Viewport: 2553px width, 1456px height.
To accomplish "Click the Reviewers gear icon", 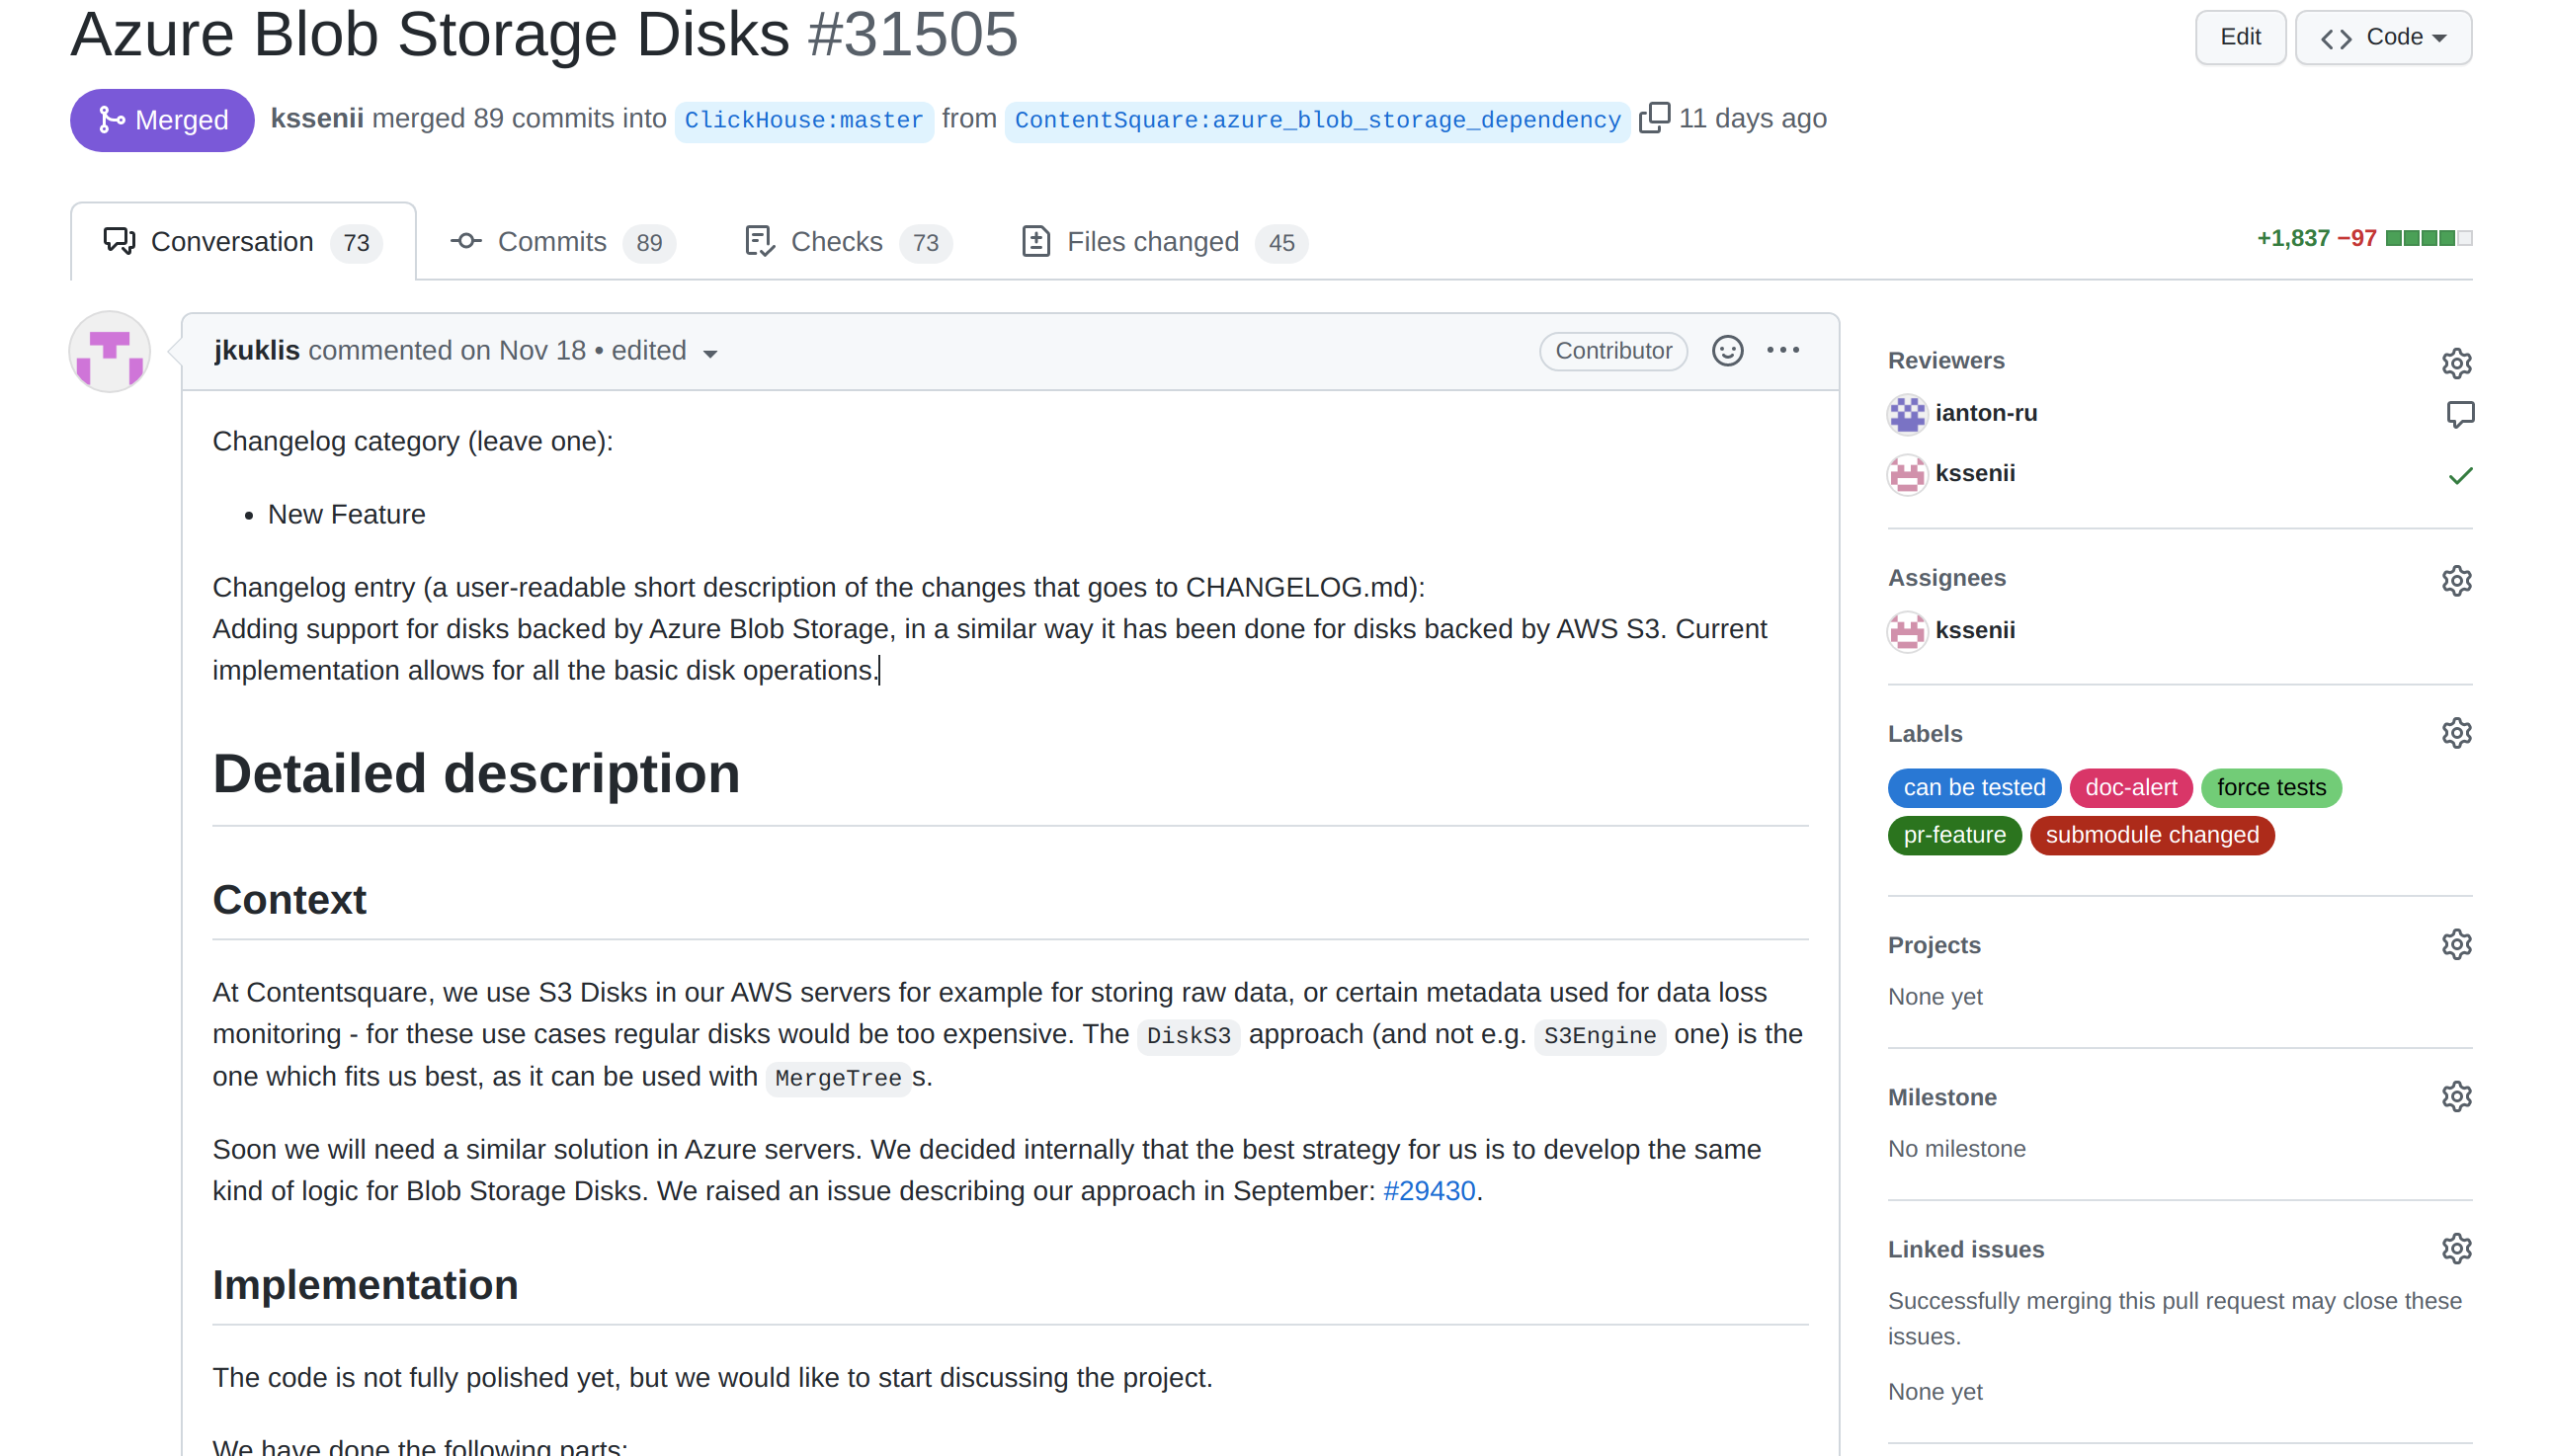I will tap(2455, 362).
